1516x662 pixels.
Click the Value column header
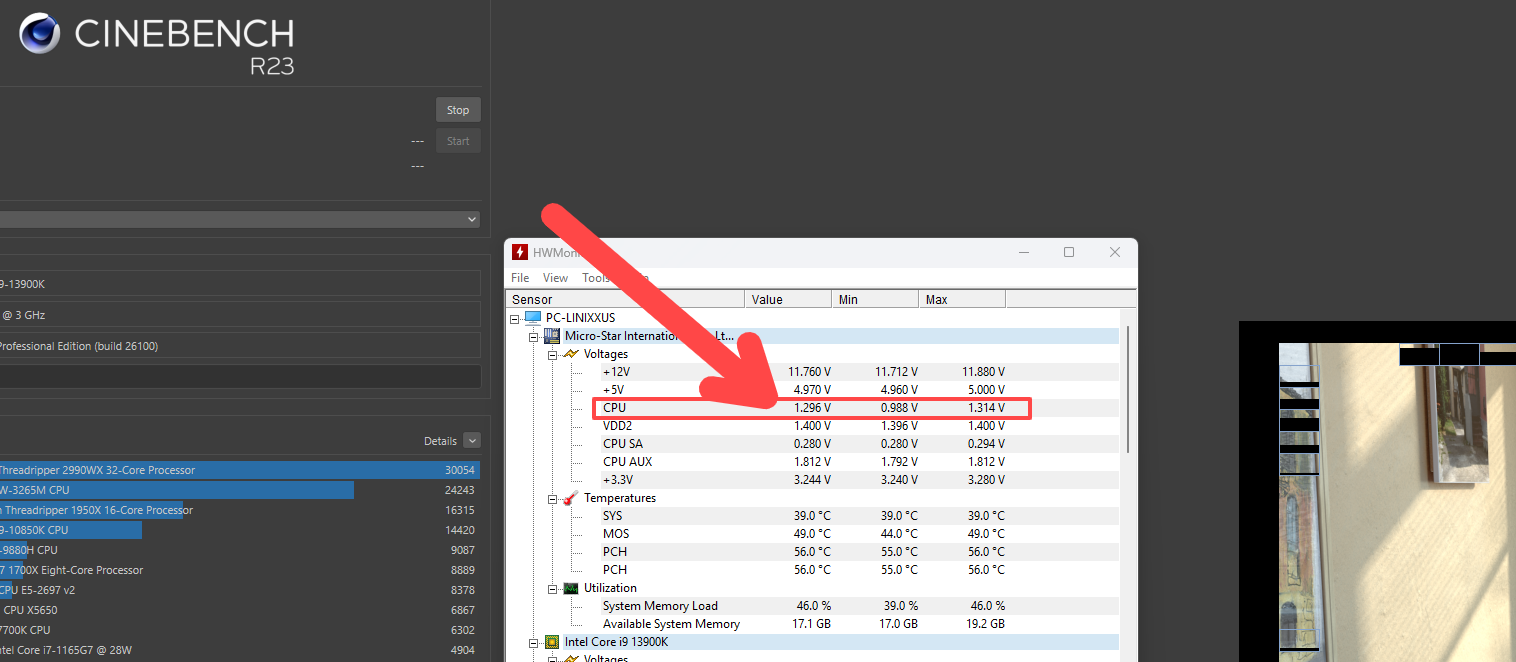point(788,299)
